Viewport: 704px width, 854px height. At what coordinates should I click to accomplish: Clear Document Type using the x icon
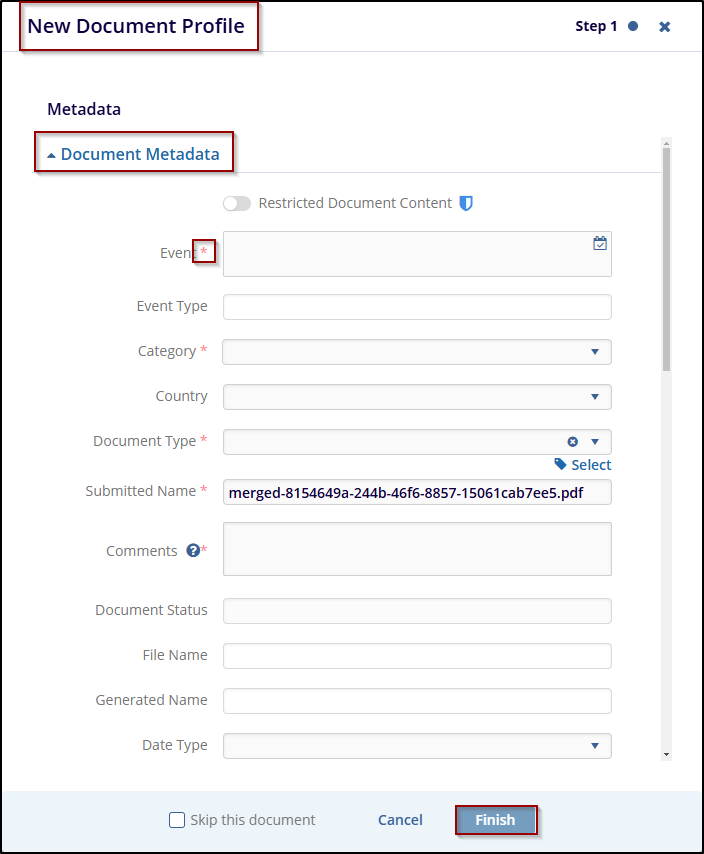click(572, 442)
